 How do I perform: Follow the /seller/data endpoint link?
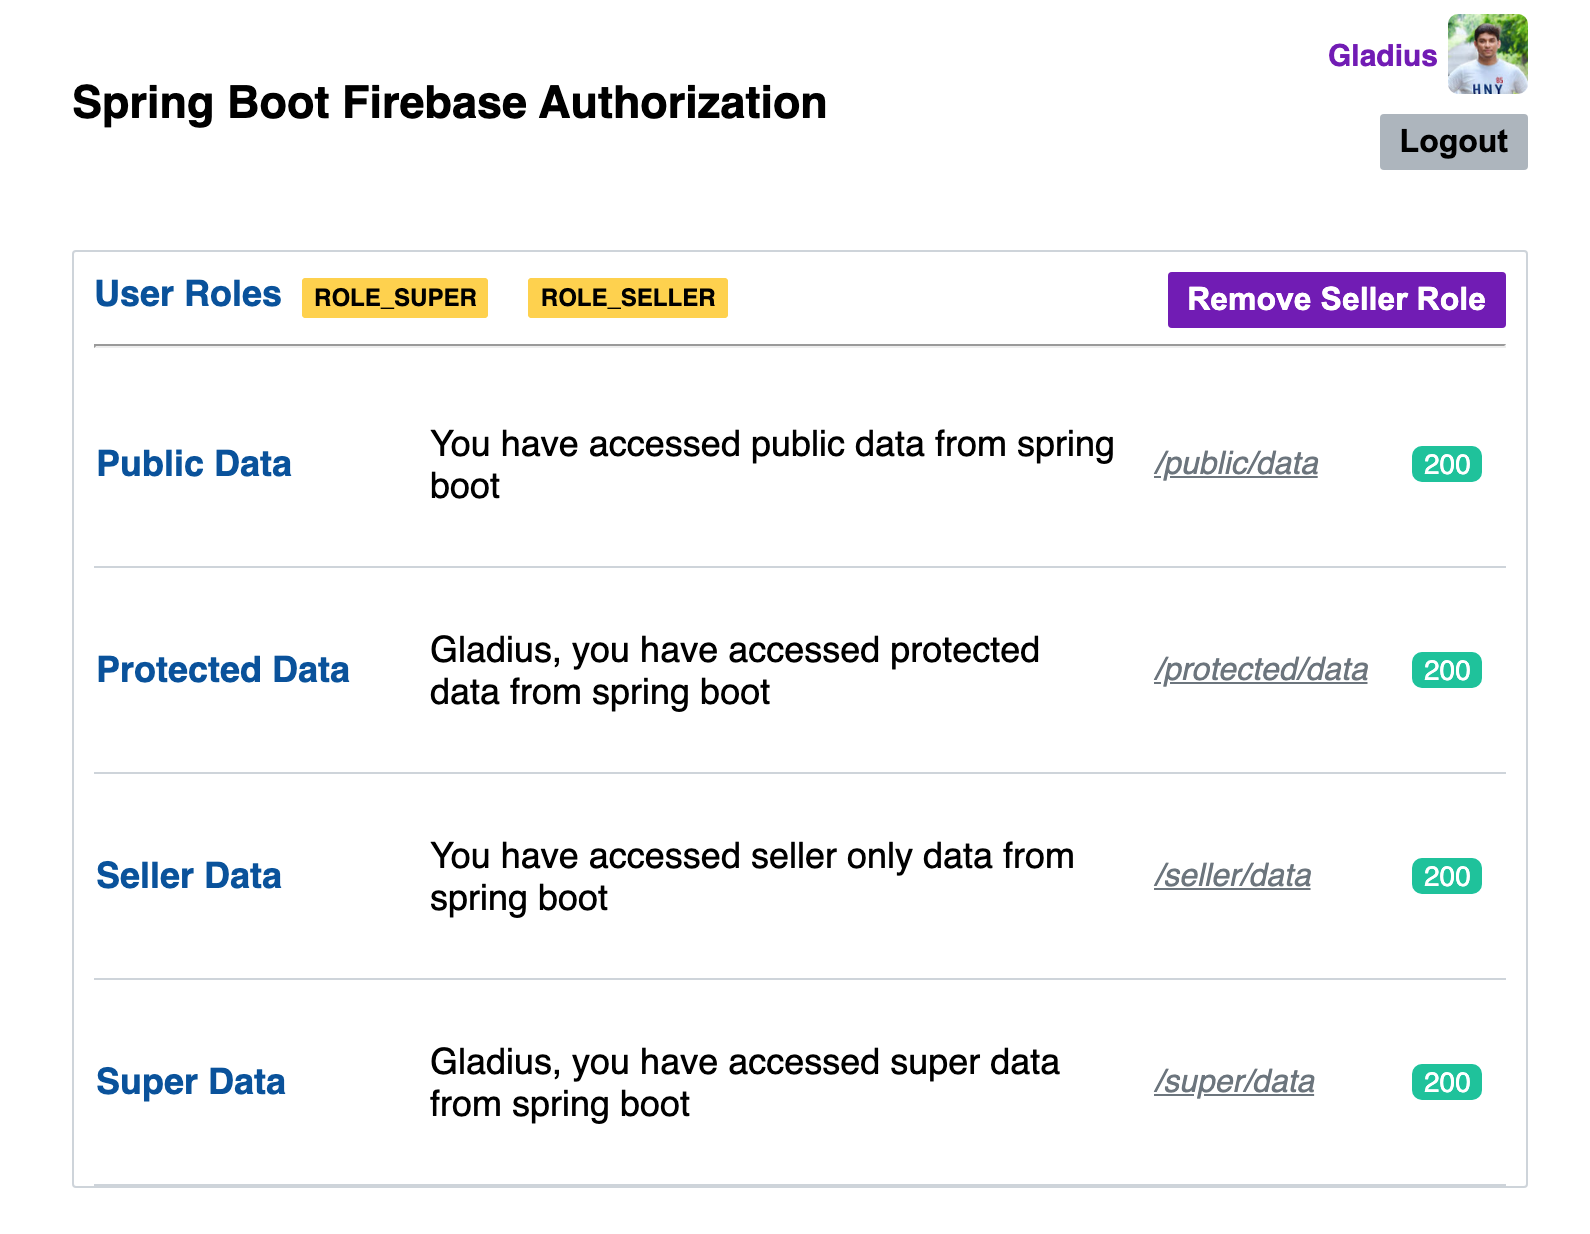click(x=1232, y=876)
